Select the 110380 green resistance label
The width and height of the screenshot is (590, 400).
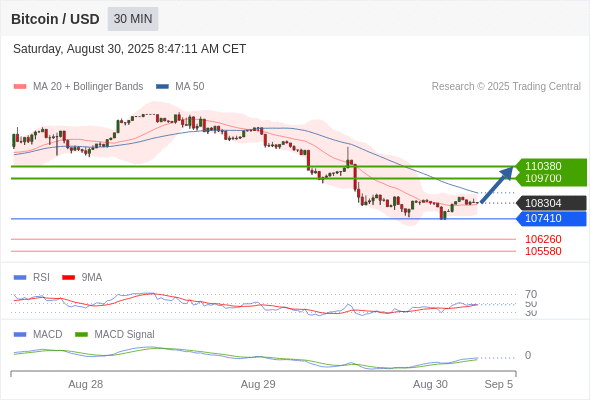[543, 166]
